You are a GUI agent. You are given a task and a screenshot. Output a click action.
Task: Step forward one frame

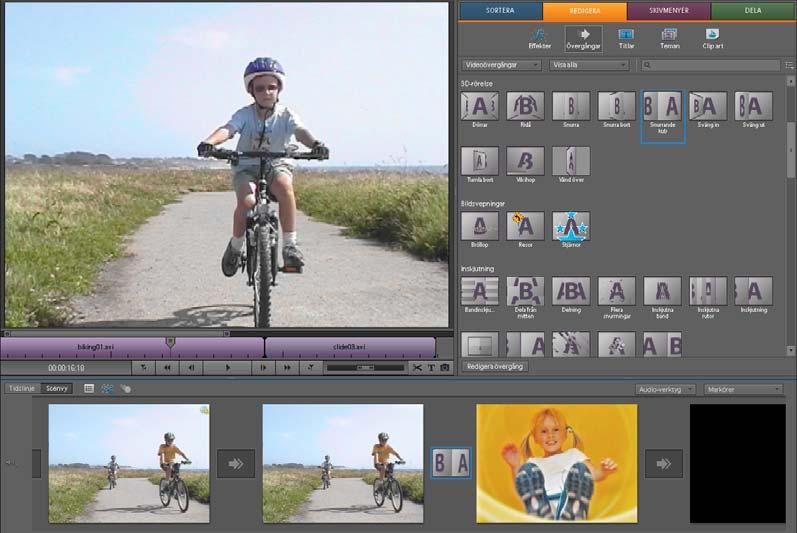[x=263, y=367]
